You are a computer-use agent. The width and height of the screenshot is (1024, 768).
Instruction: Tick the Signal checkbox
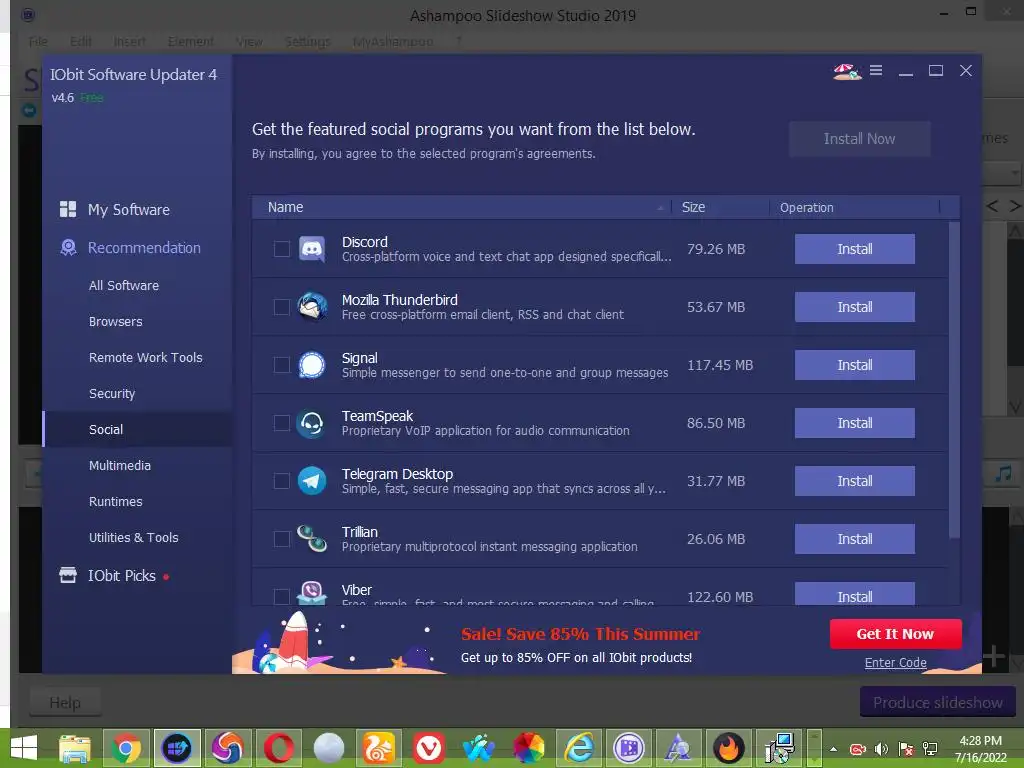tap(281, 365)
